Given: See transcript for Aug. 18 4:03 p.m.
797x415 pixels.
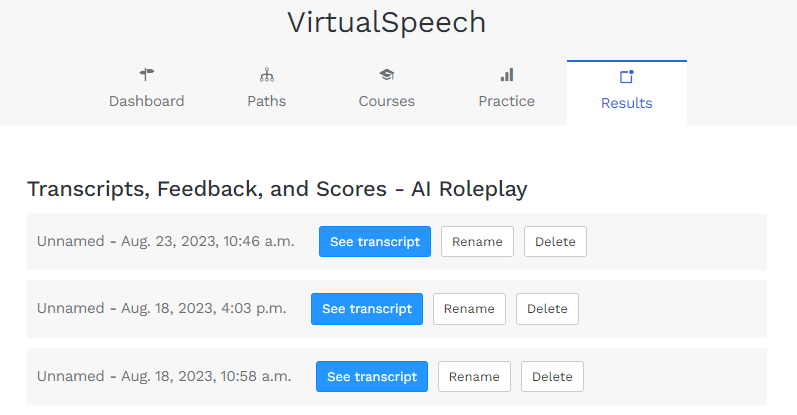Looking at the screenshot, I should tap(367, 309).
